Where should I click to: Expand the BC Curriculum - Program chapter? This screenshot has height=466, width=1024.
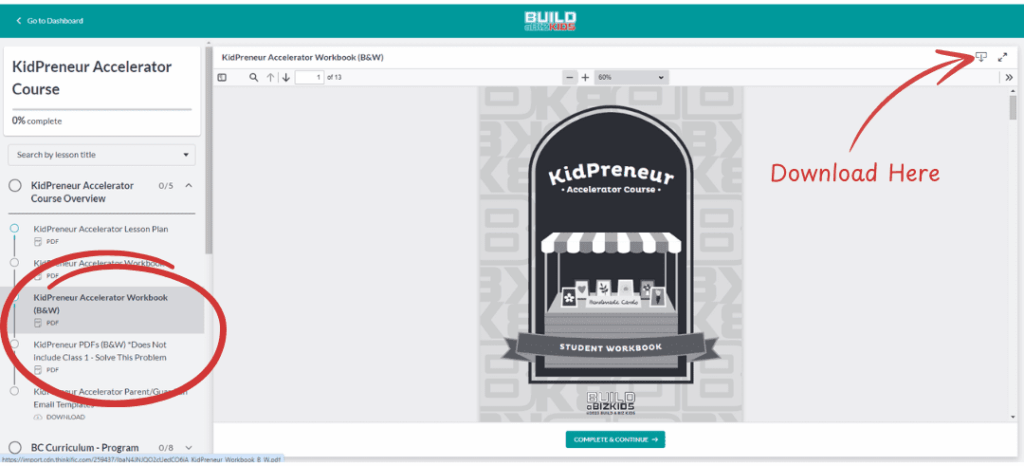point(189,447)
